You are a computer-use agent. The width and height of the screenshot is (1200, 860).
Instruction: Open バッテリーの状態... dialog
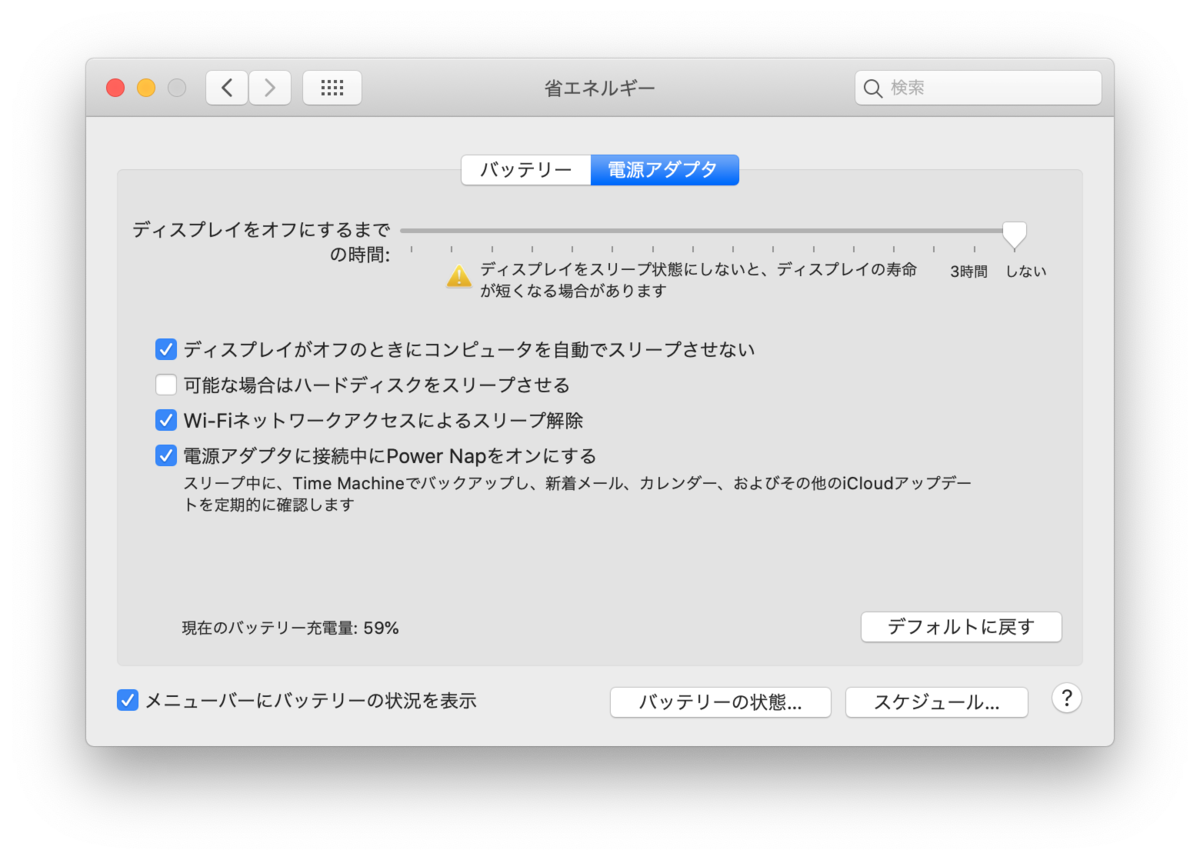(720, 702)
